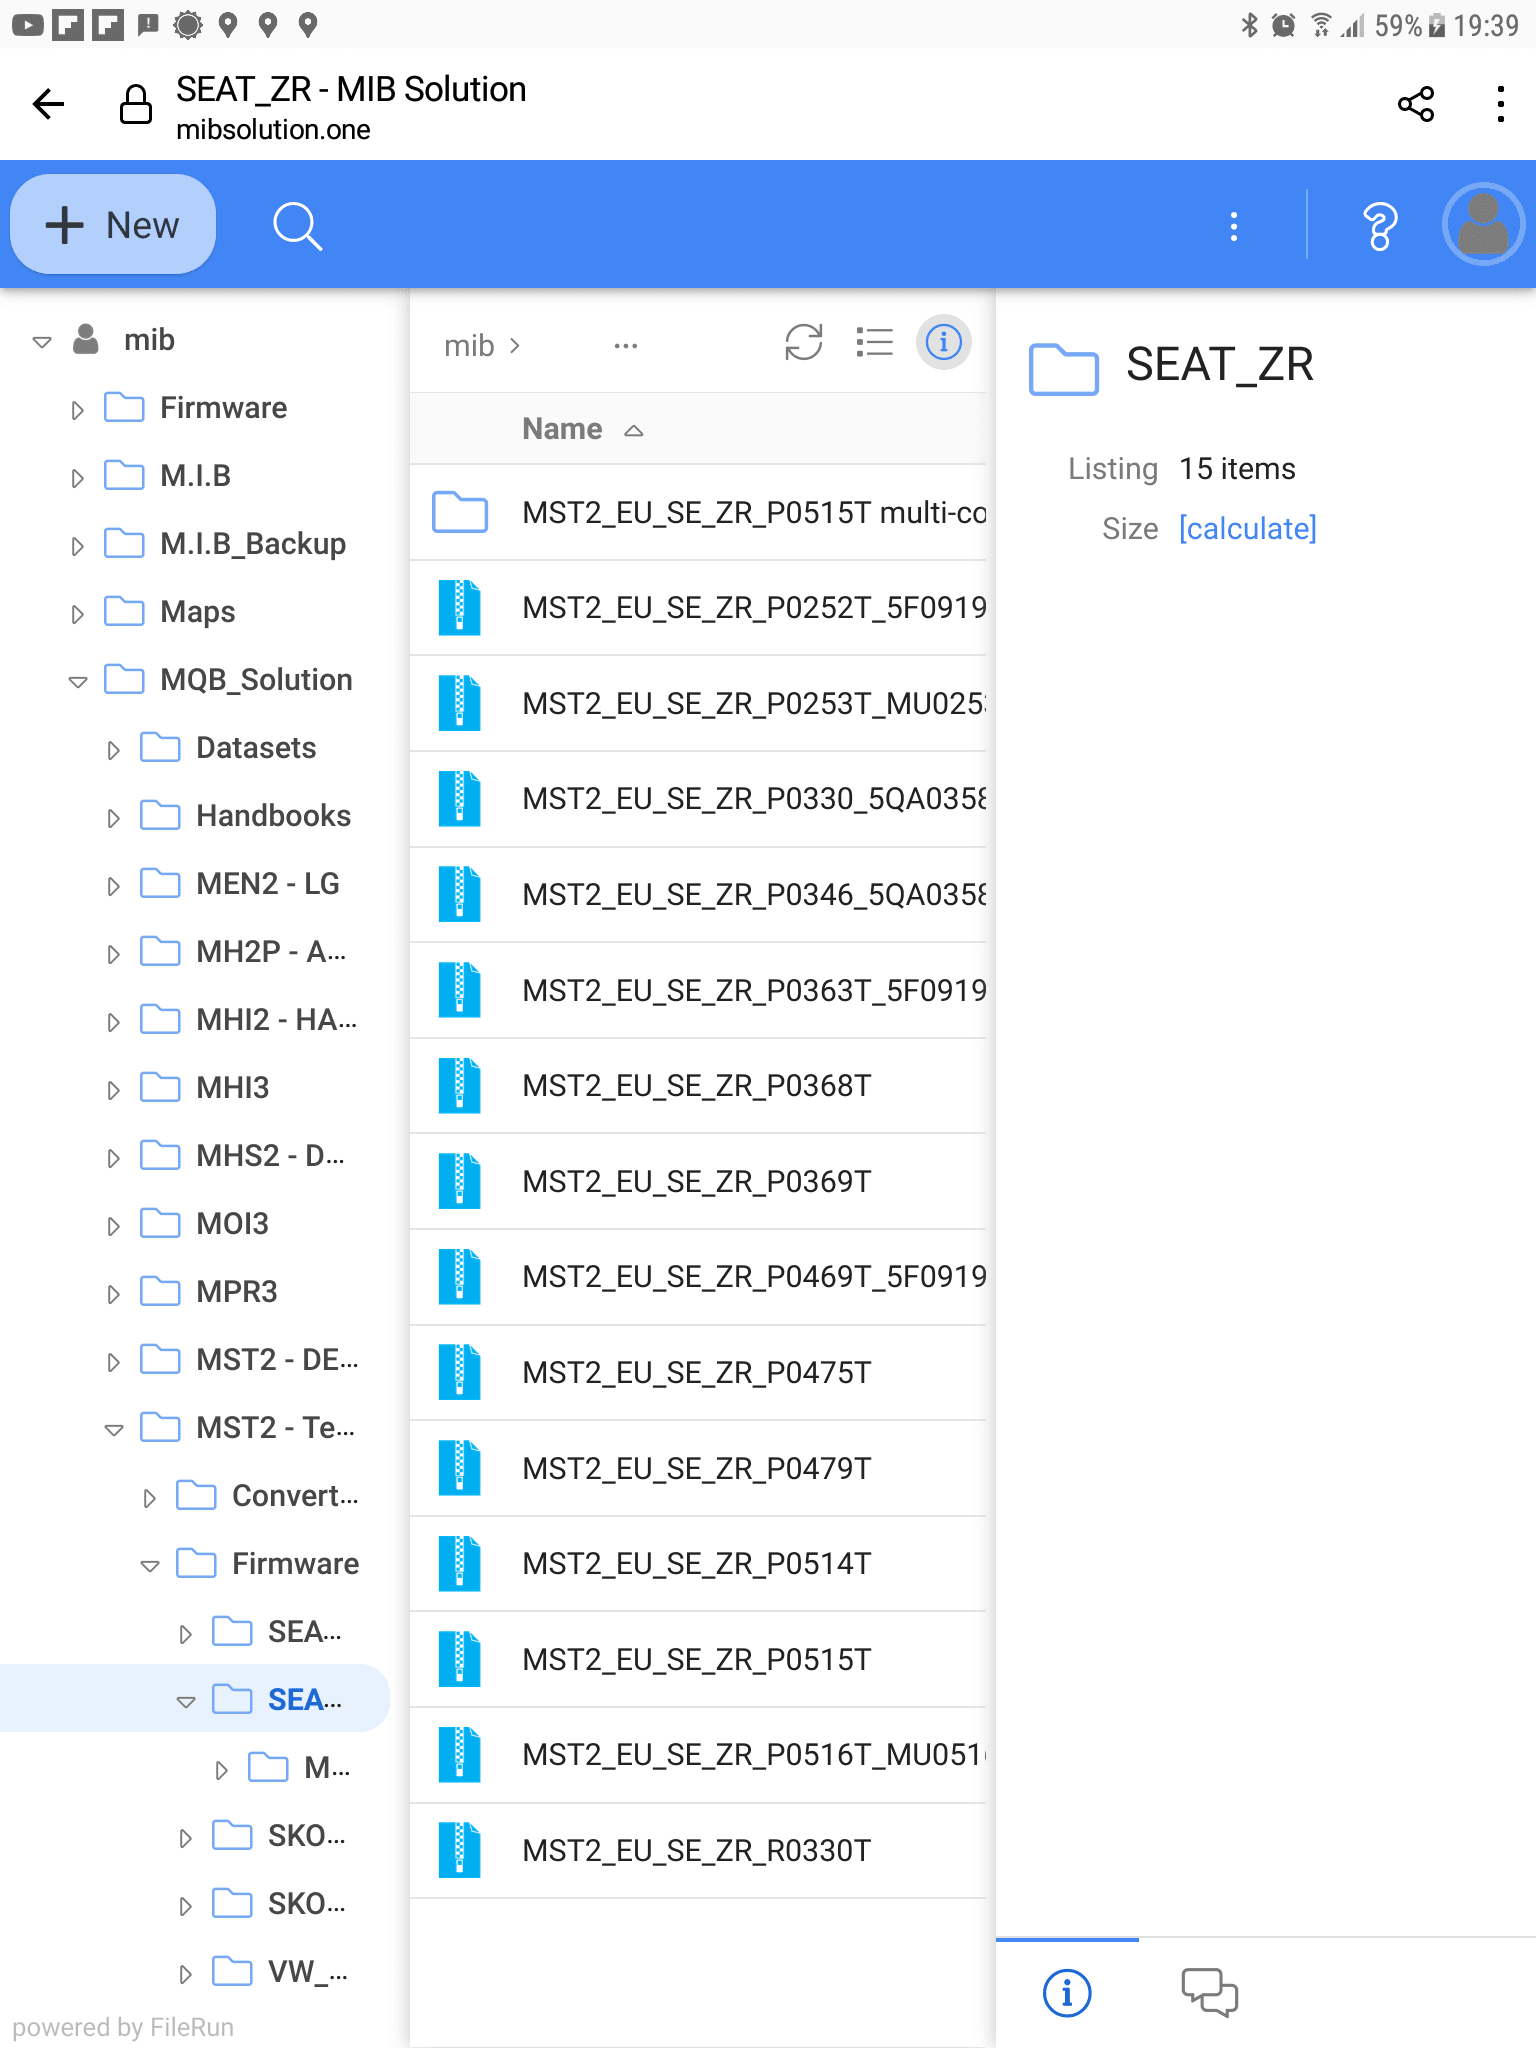
Task: Collapse the MQB_Solution folder arrow
Action: click(78, 682)
